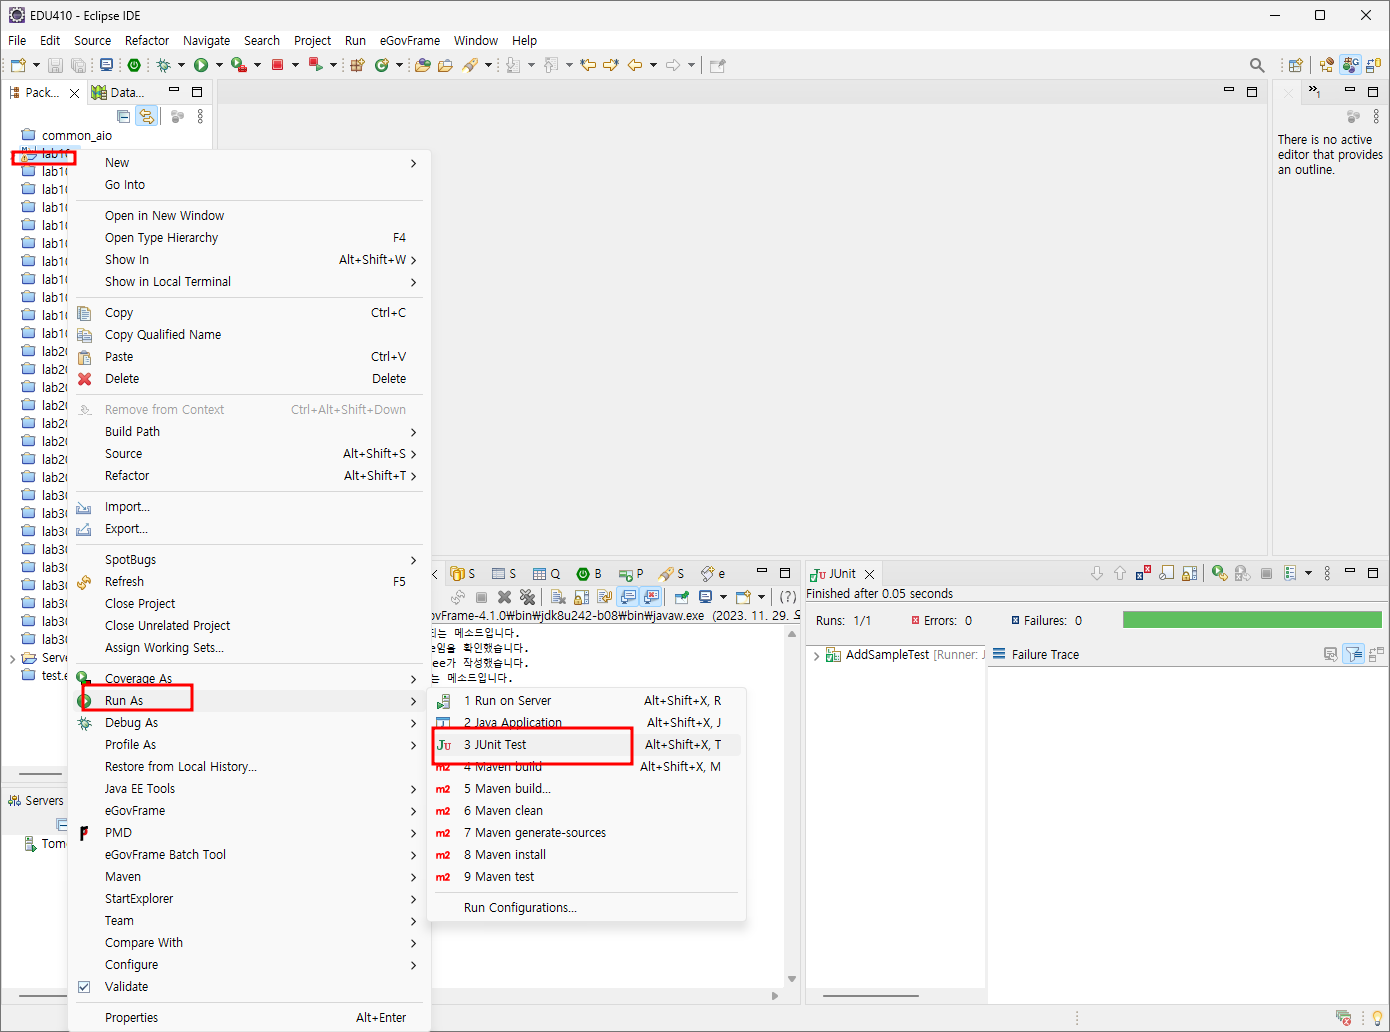Click the Save All toolbar icon

[78, 65]
